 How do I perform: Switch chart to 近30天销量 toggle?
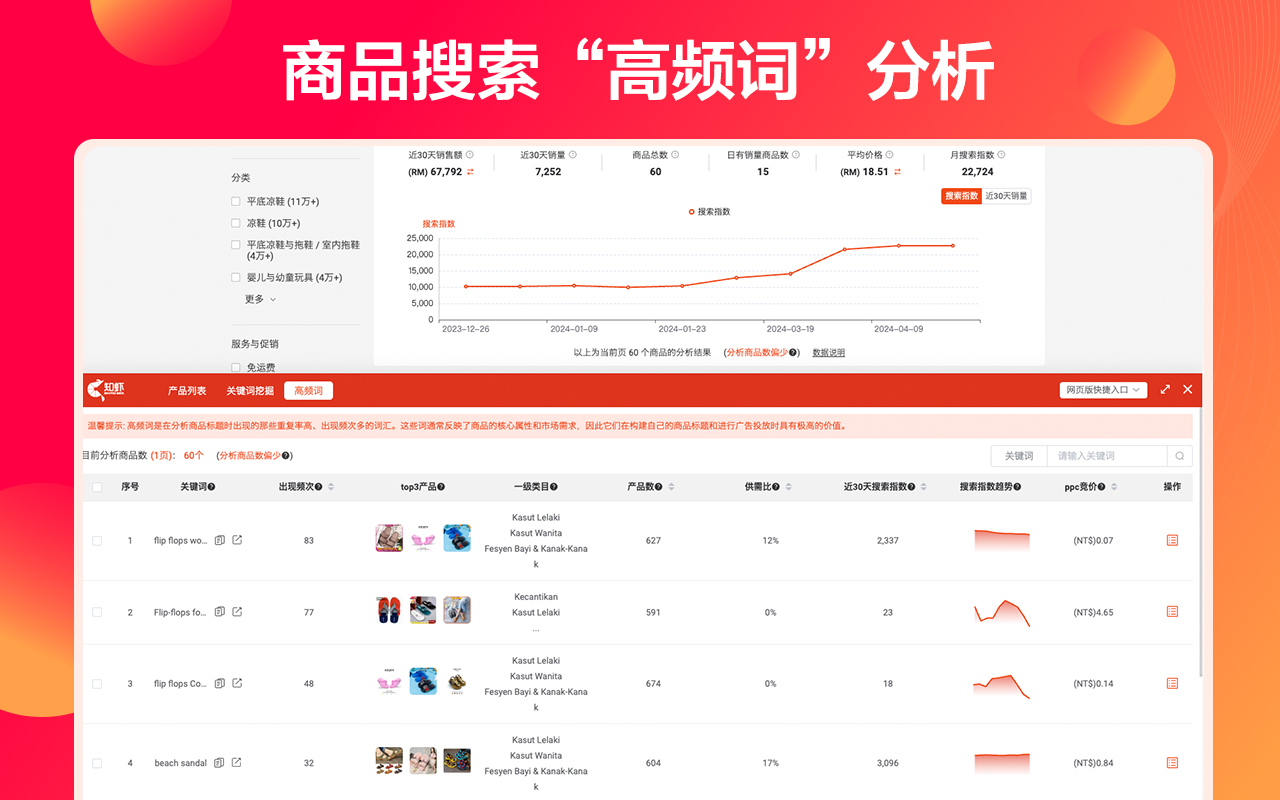pos(1006,196)
